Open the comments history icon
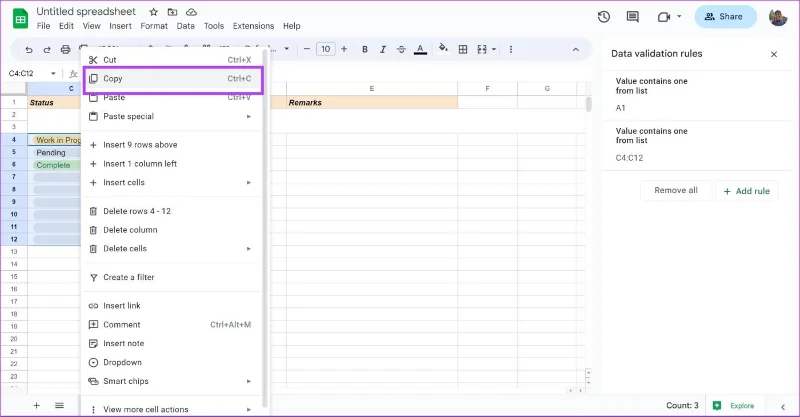Screen dimensions: 800x417 point(633,17)
